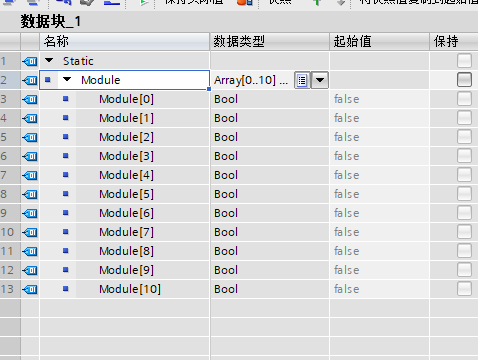Click the data type selector icon beside Array[0..10]

[302, 80]
